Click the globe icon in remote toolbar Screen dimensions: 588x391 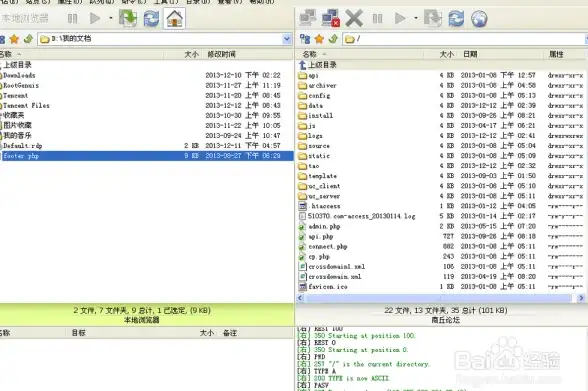[479, 18]
